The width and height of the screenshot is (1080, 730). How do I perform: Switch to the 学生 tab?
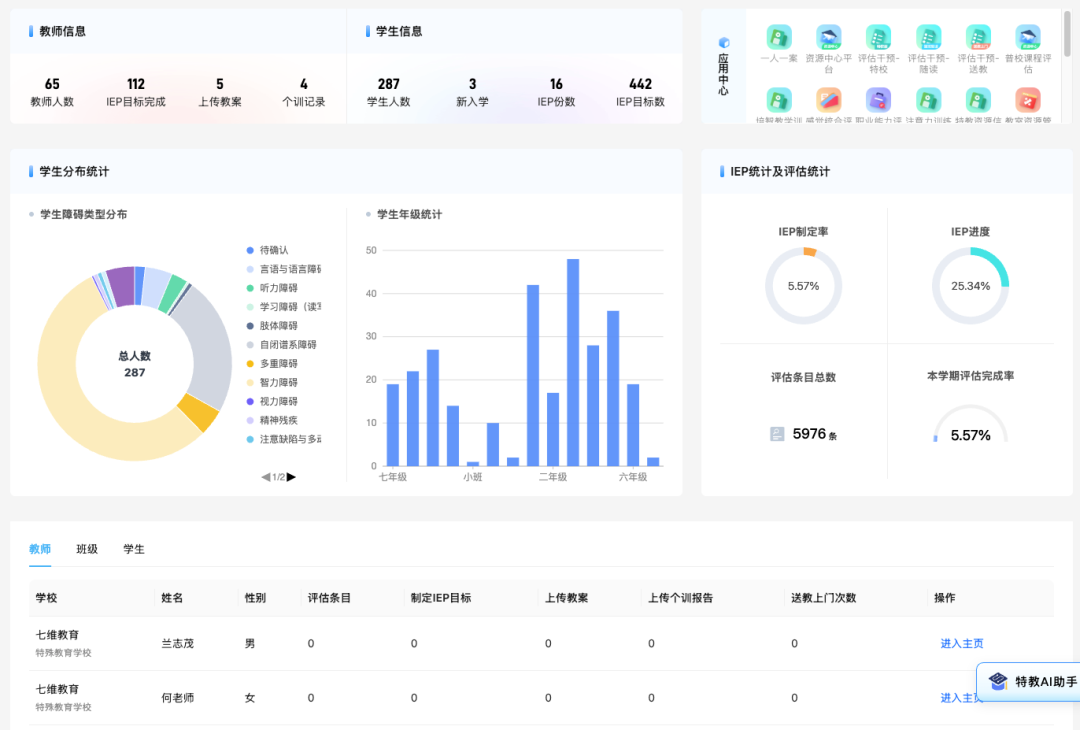tap(134, 549)
